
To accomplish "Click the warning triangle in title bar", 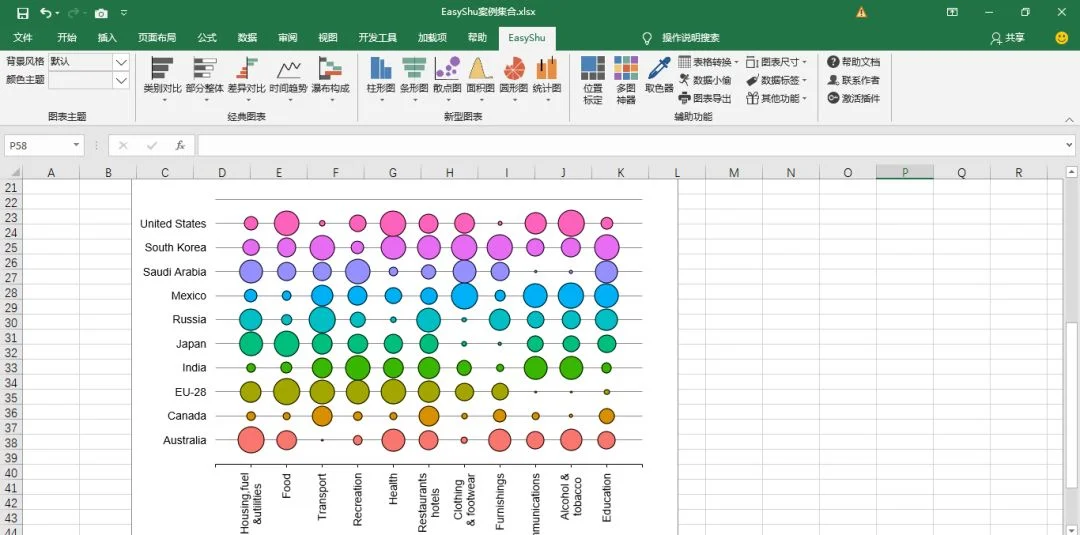I will [x=861, y=12].
